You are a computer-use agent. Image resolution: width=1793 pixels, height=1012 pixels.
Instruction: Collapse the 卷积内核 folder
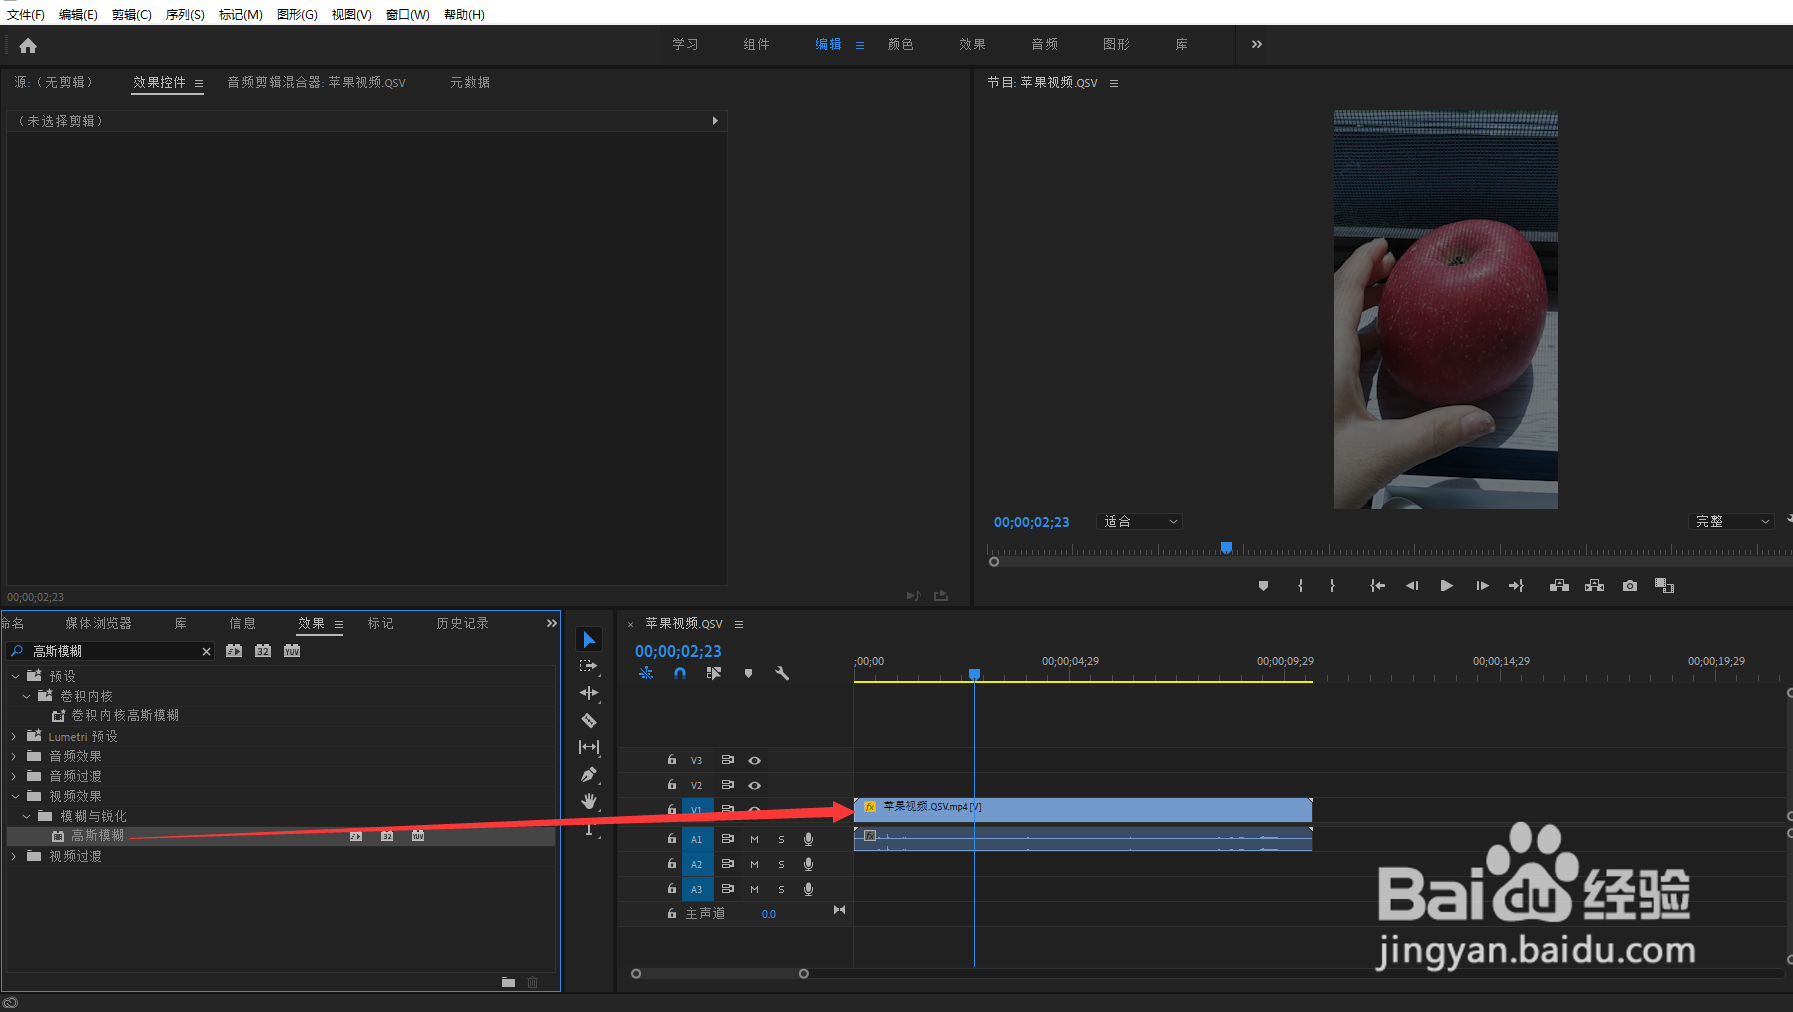point(27,696)
